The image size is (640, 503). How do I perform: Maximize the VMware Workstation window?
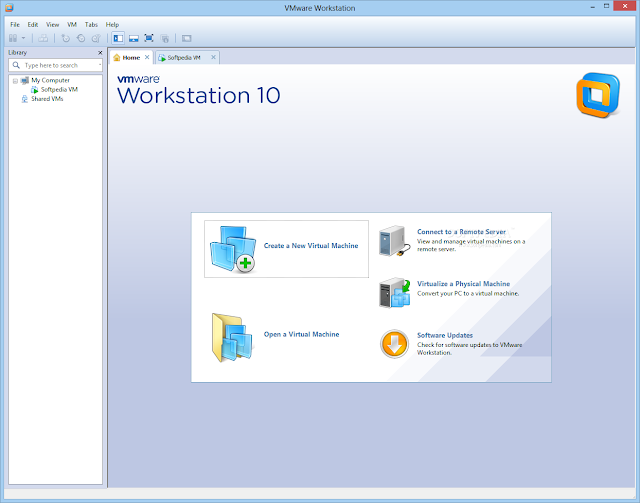607,6
